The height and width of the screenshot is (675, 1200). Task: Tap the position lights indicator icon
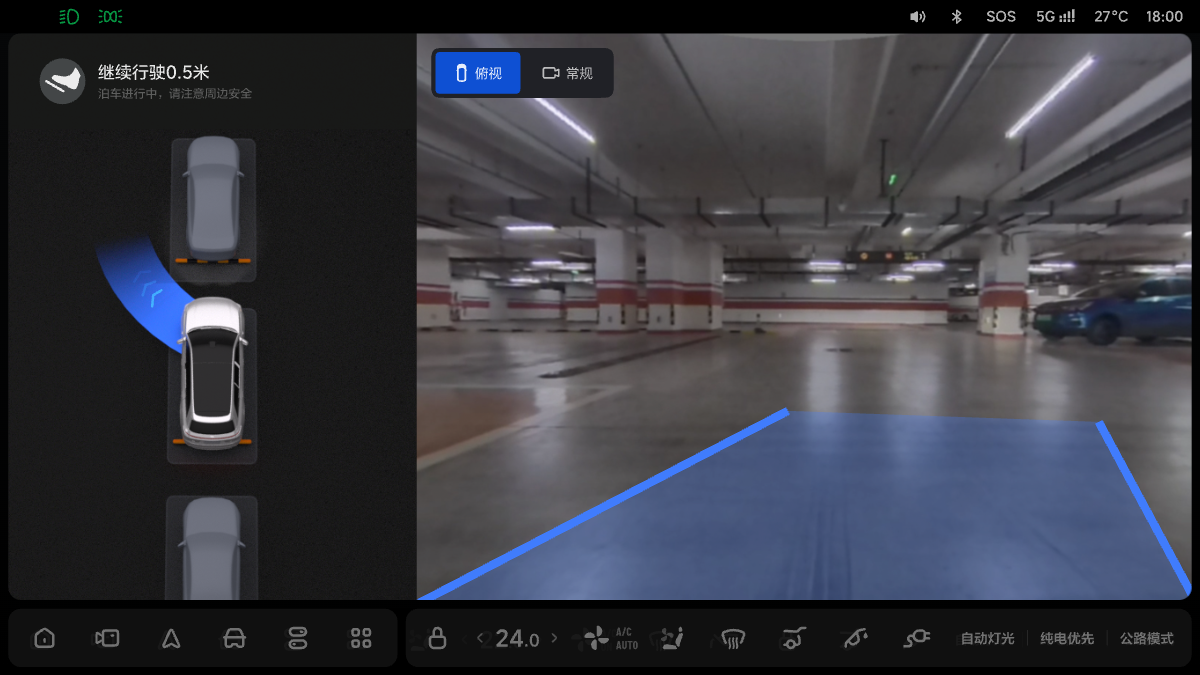(111, 16)
